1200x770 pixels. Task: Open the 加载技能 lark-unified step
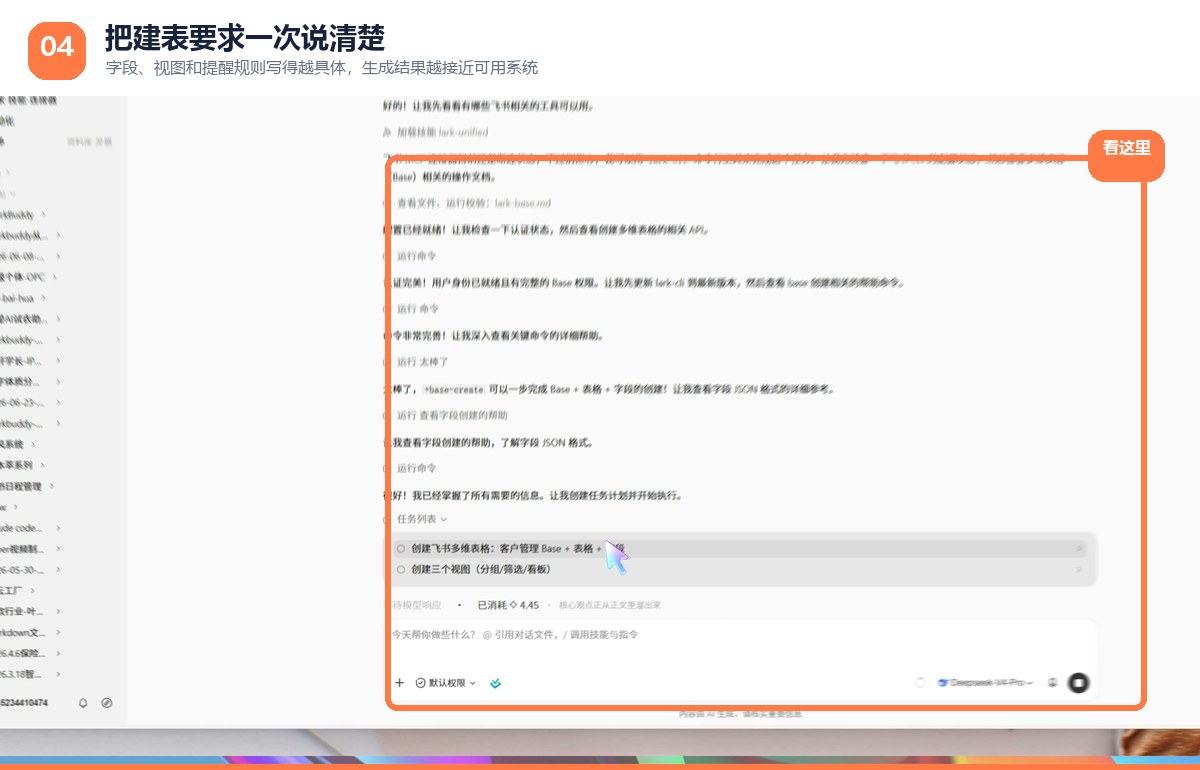[x=442, y=131]
